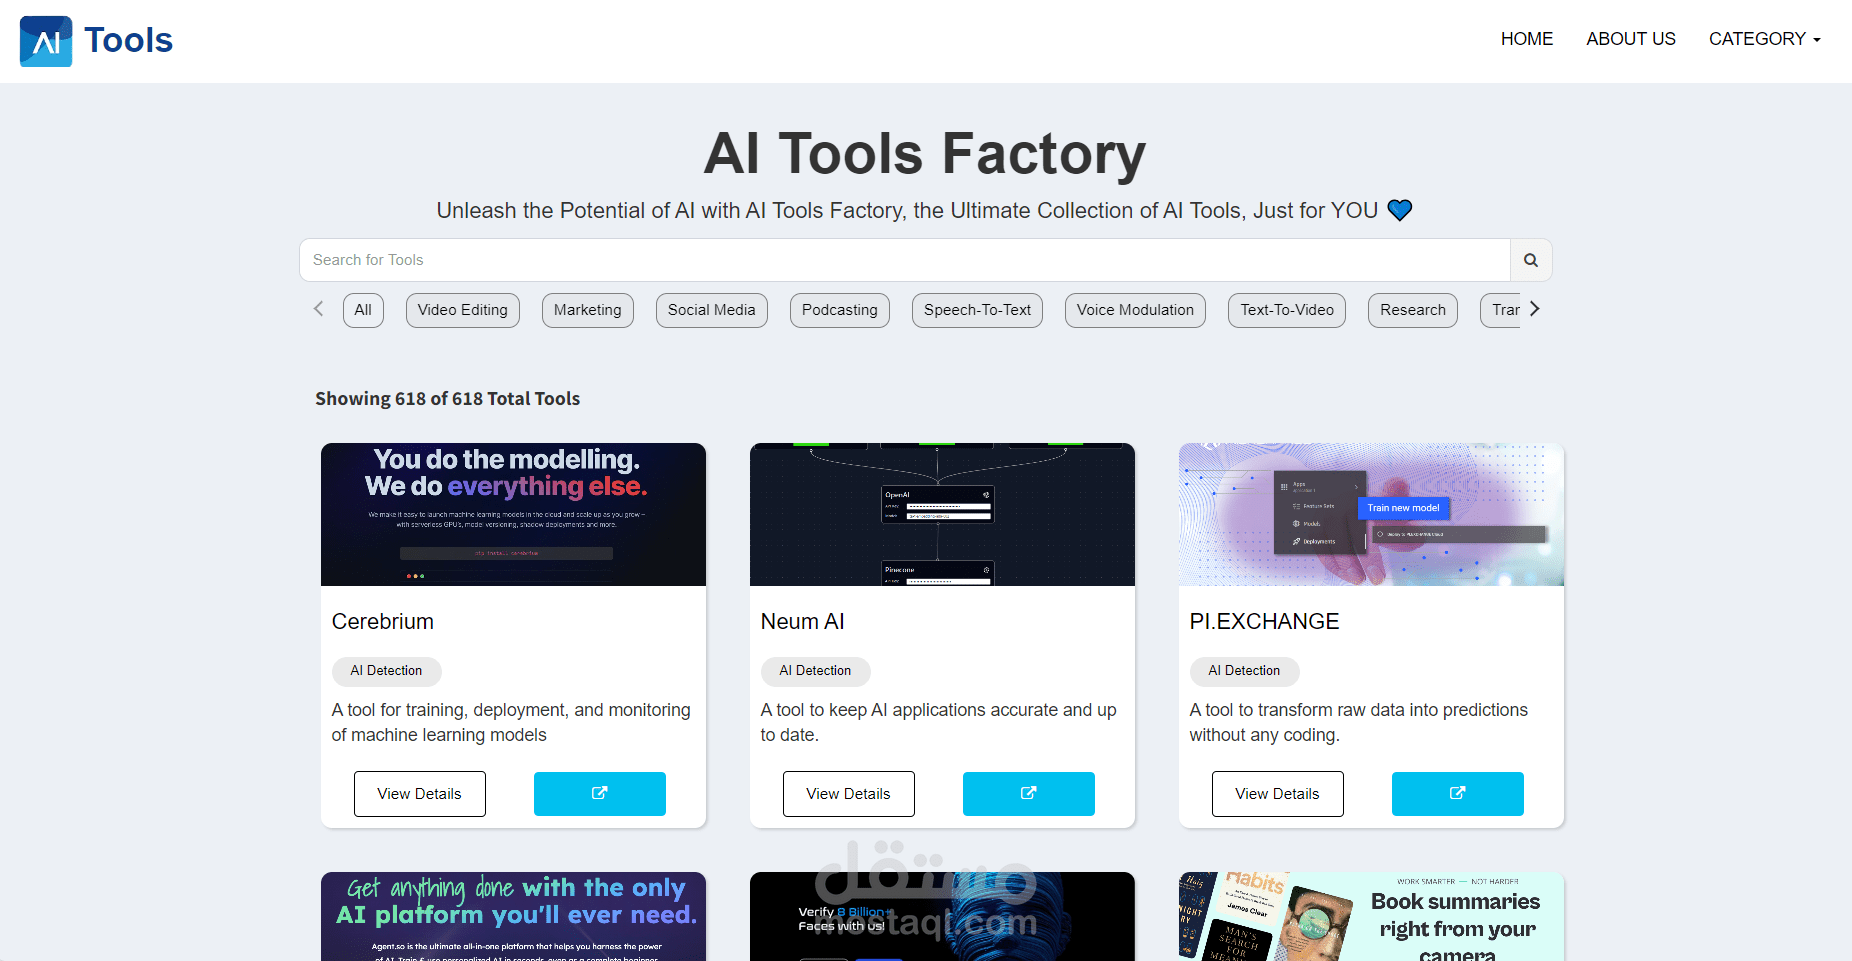
Task: View Details for Neum AI
Action: pyautogui.click(x=849, y=794)
